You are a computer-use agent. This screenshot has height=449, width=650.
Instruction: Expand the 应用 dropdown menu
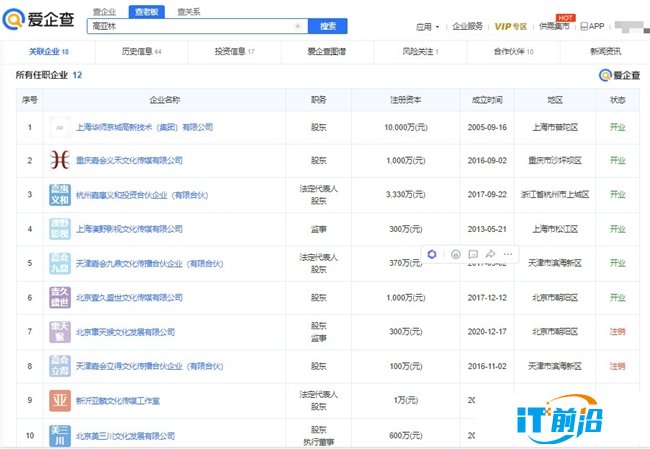427,27
